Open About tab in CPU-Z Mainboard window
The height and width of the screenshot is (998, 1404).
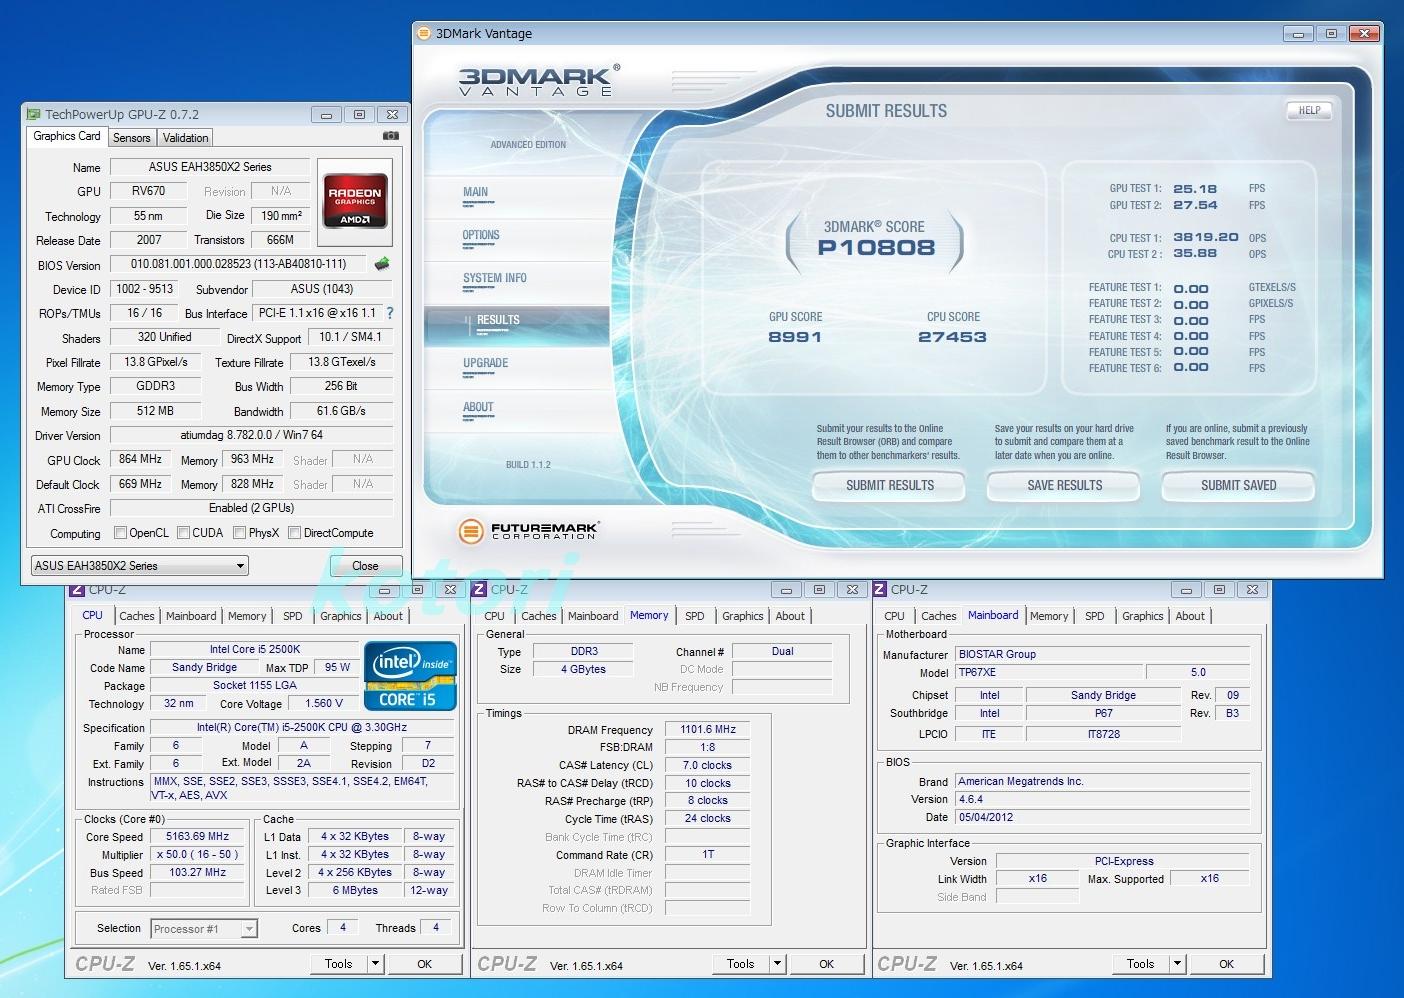coord(1190,616)
